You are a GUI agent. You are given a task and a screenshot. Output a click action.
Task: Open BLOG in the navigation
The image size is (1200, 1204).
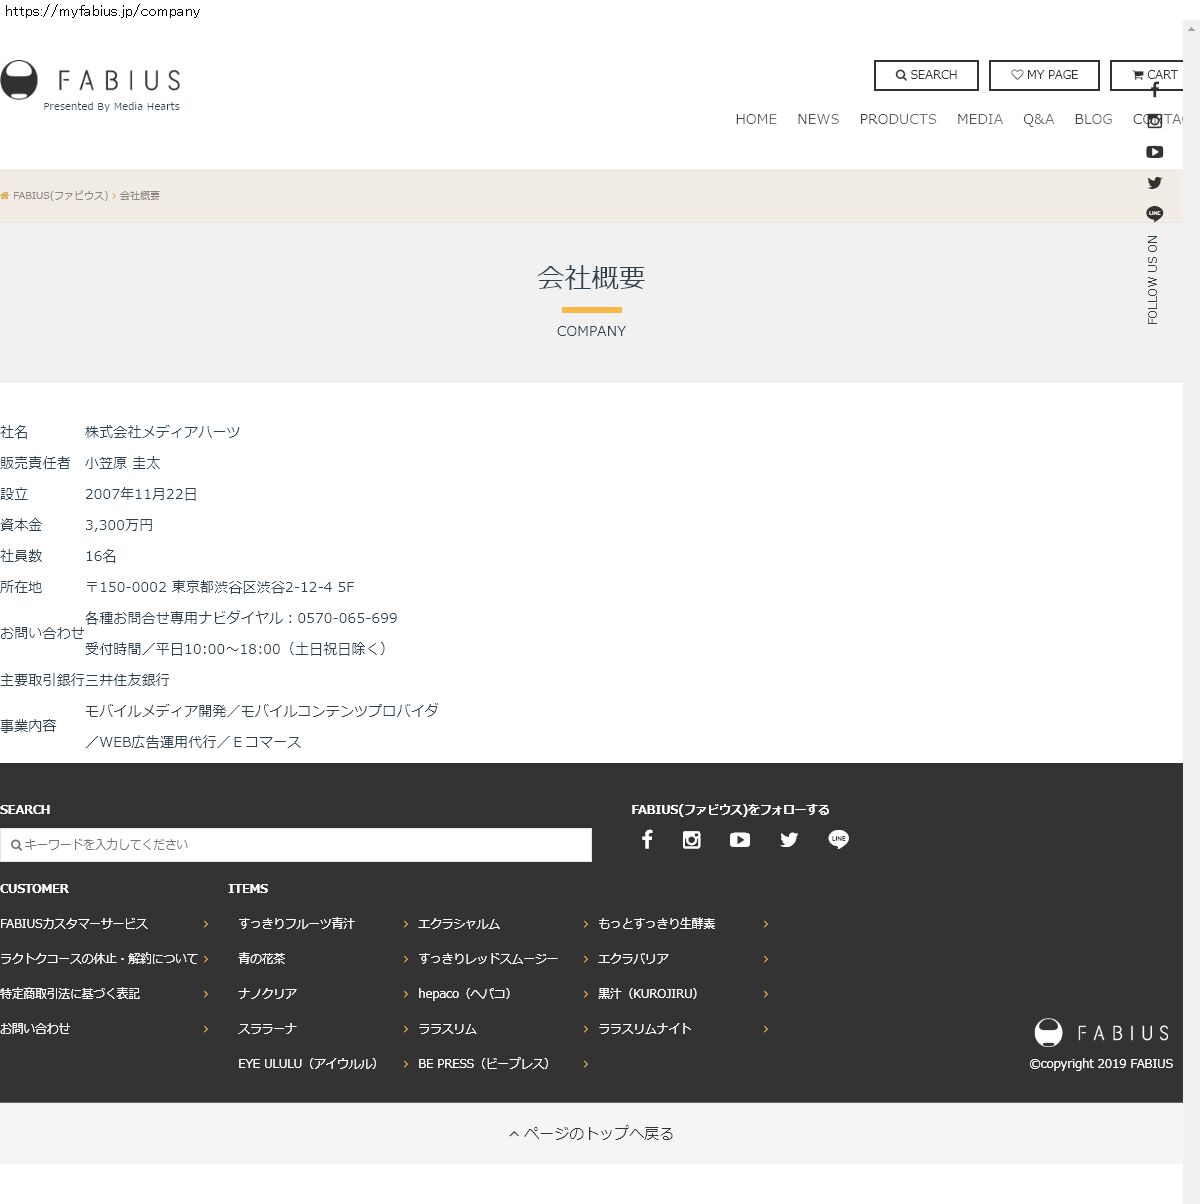(1093, 119)
